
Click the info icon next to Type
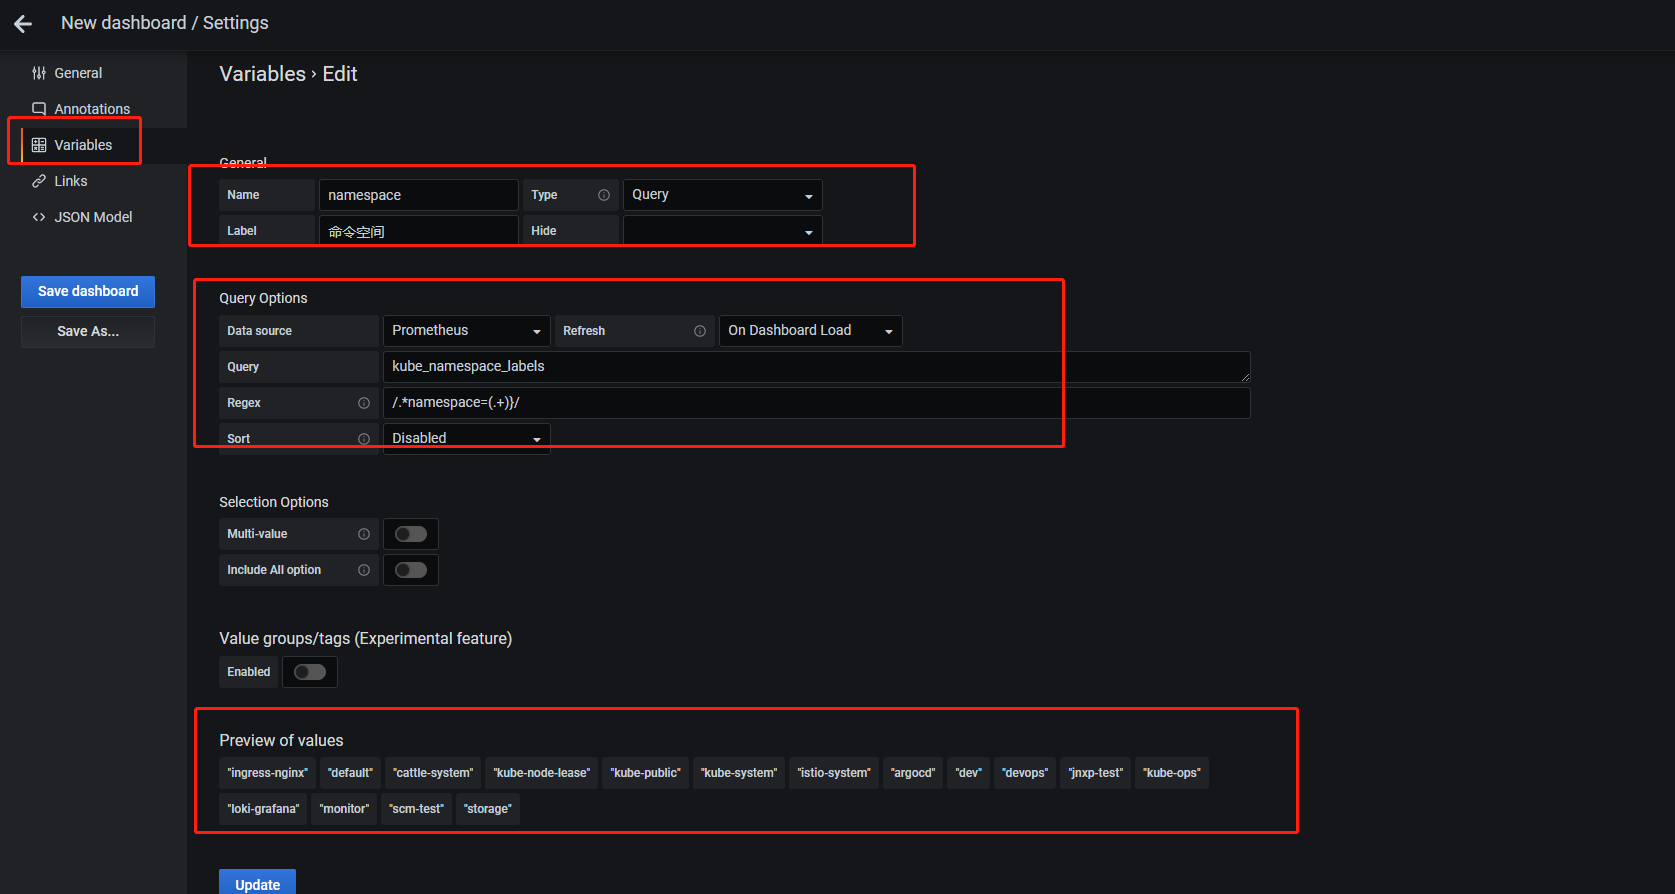click(604, 195)
